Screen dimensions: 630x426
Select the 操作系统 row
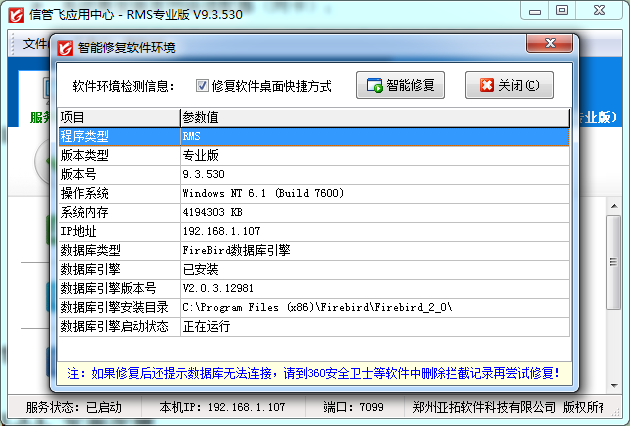[118, 193]
